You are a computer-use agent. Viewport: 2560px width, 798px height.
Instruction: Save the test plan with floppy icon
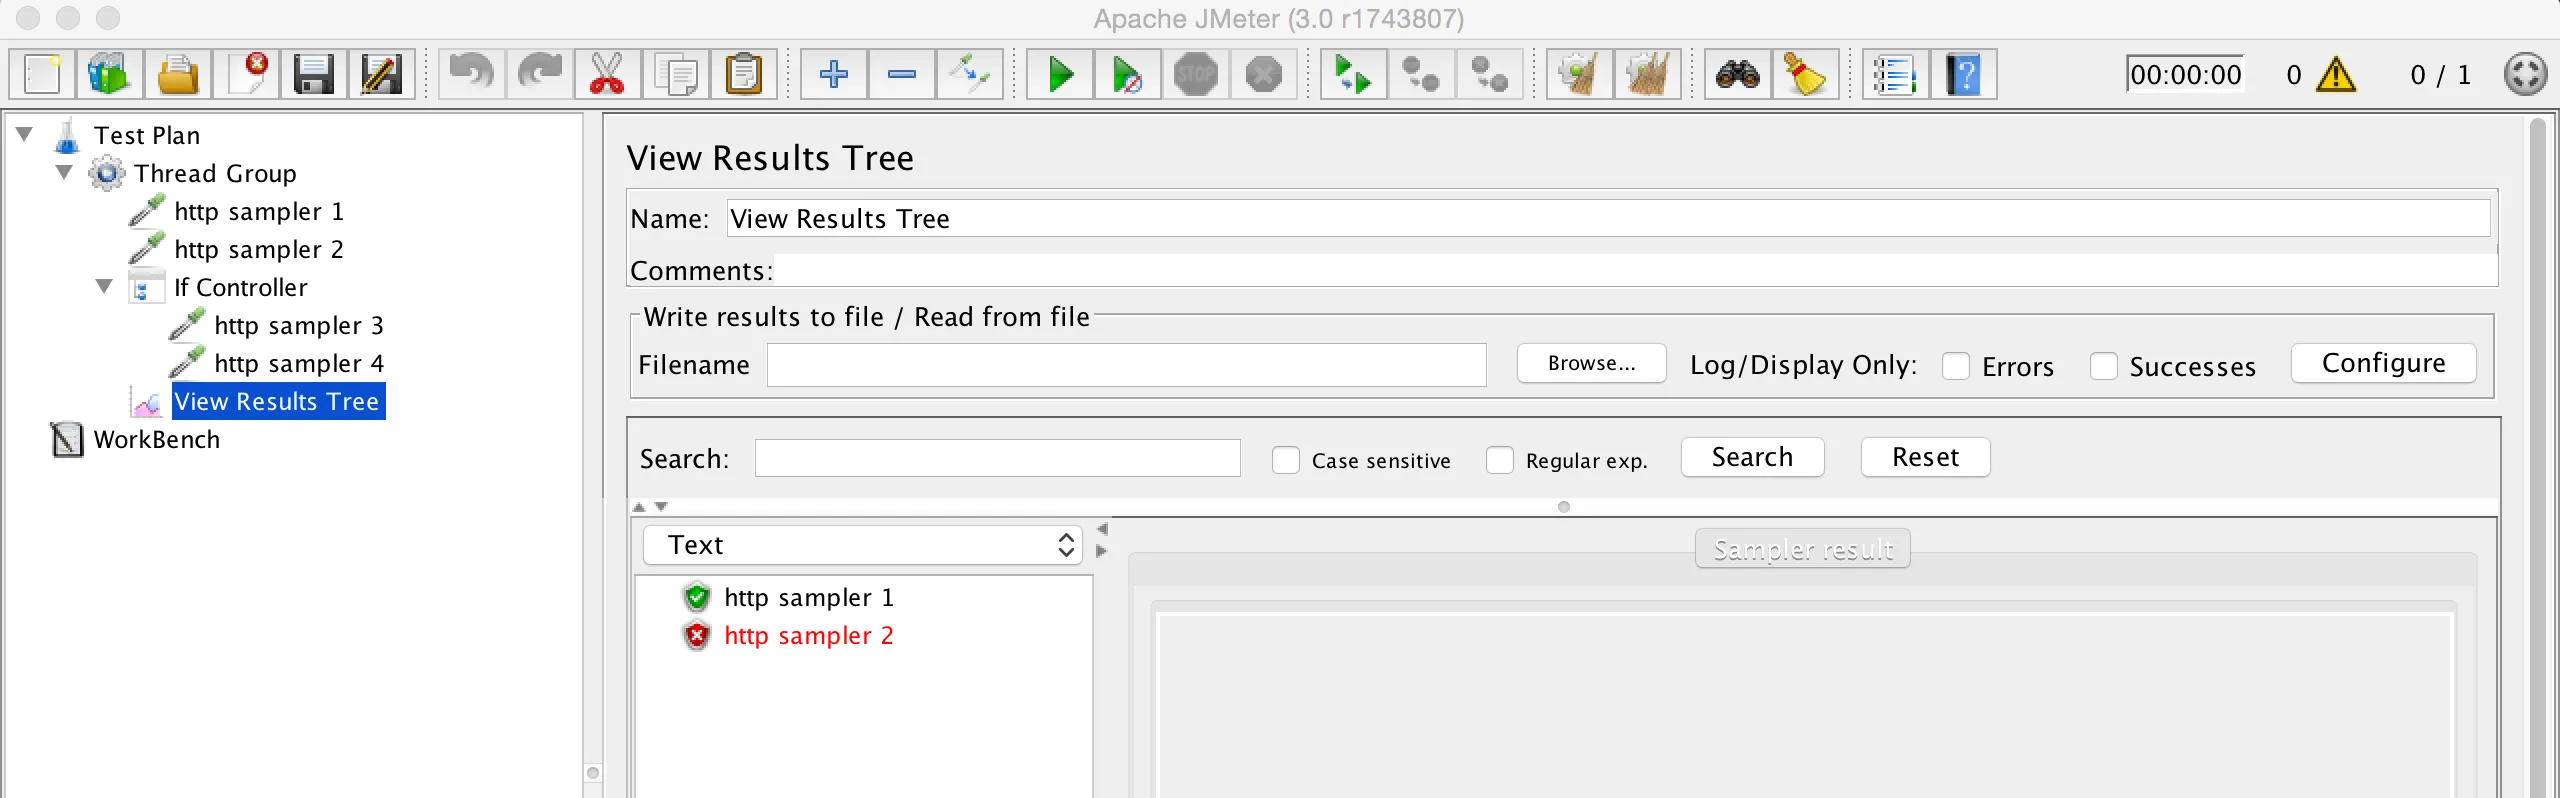pyautogui.click(x=313, y=74)
